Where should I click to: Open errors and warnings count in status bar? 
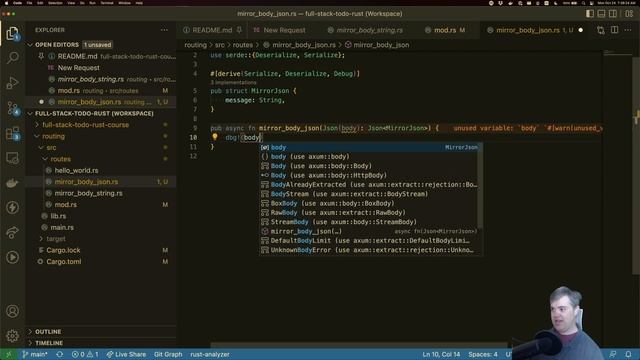85,354
